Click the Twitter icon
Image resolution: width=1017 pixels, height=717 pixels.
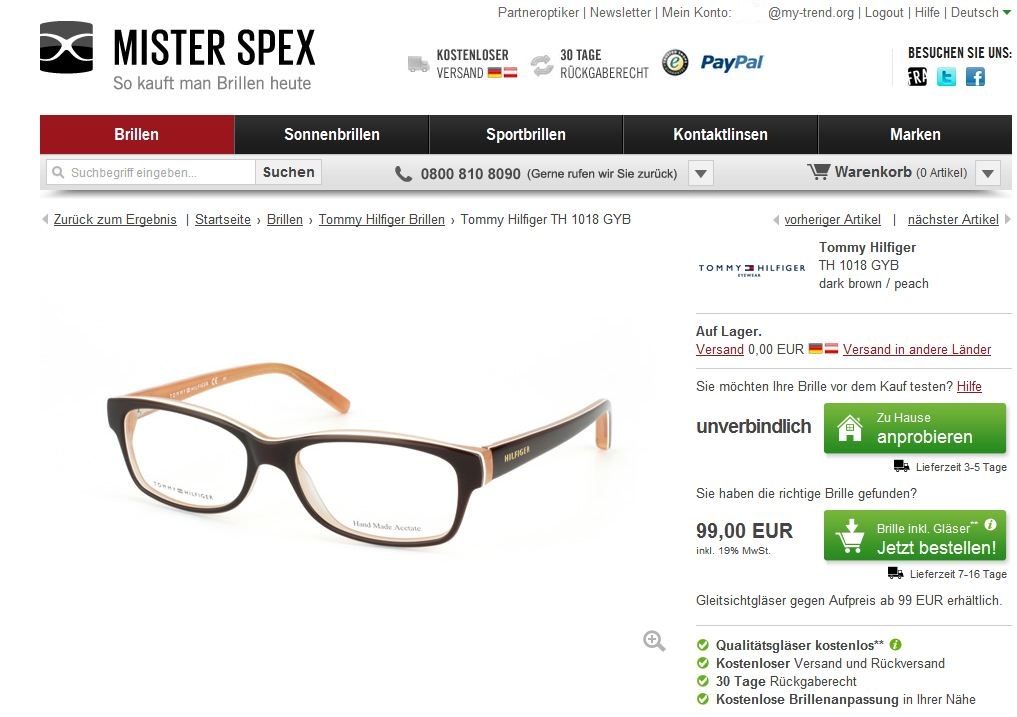(946, 77)
